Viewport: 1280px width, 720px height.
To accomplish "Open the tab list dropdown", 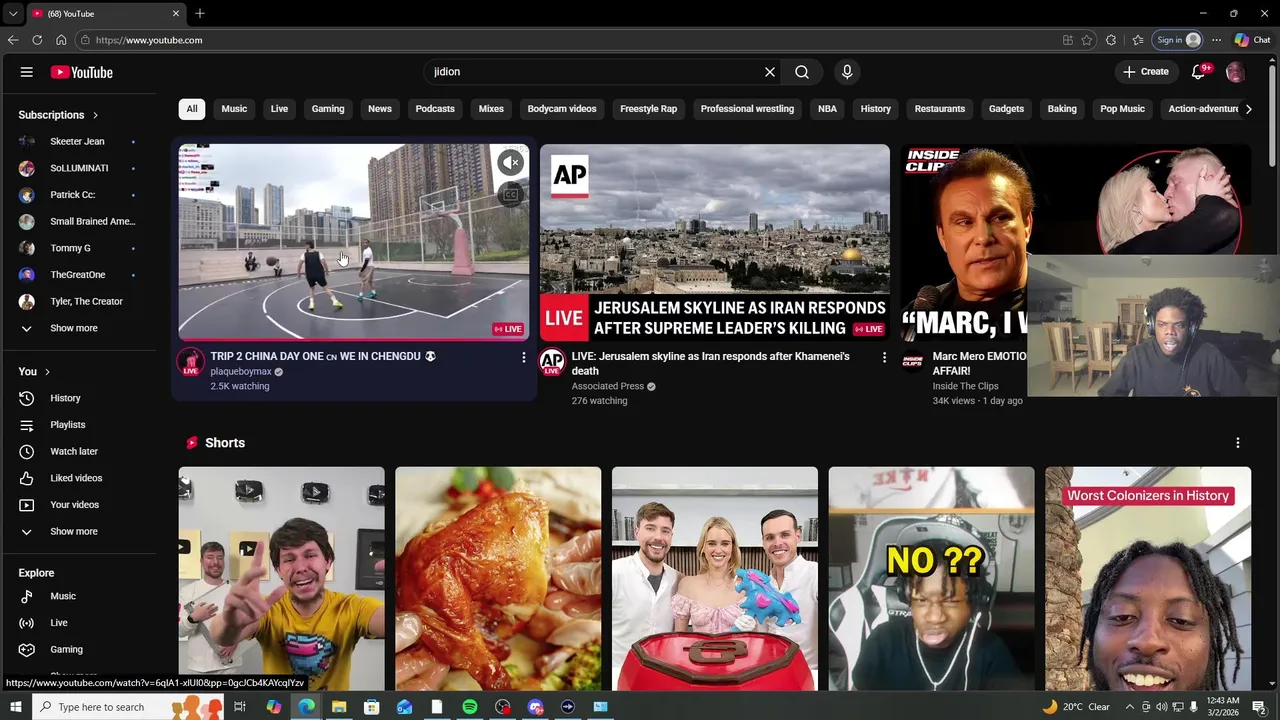I will point(12,14).
